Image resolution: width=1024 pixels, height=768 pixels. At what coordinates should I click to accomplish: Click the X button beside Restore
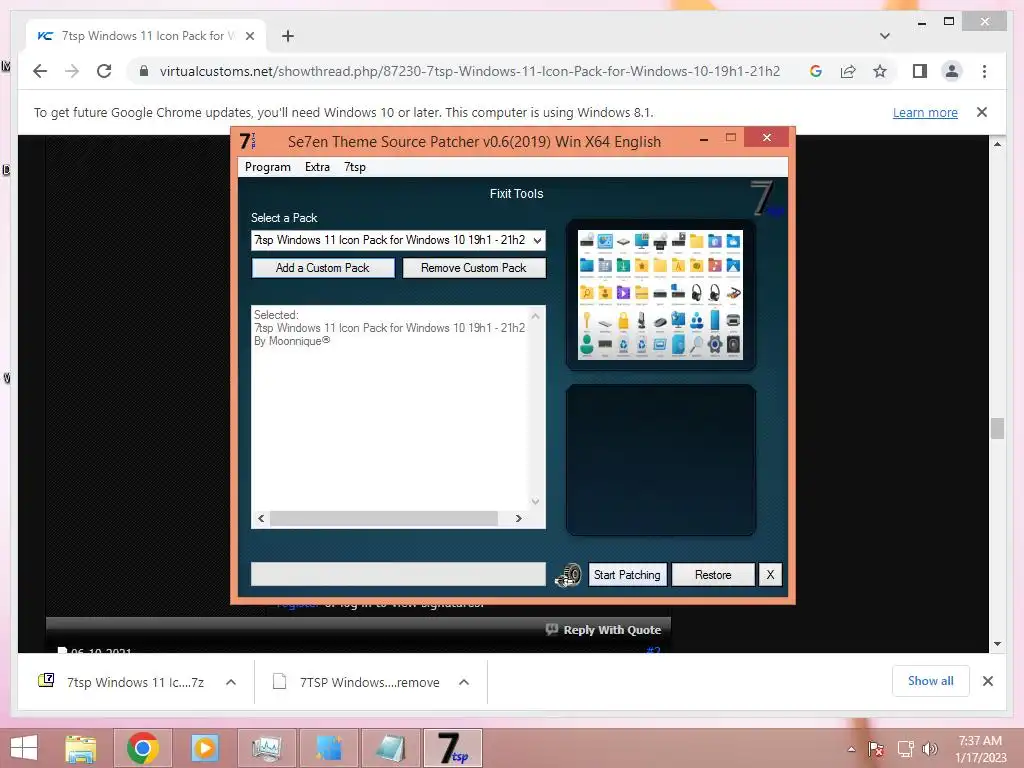click(x=770, y=575)
